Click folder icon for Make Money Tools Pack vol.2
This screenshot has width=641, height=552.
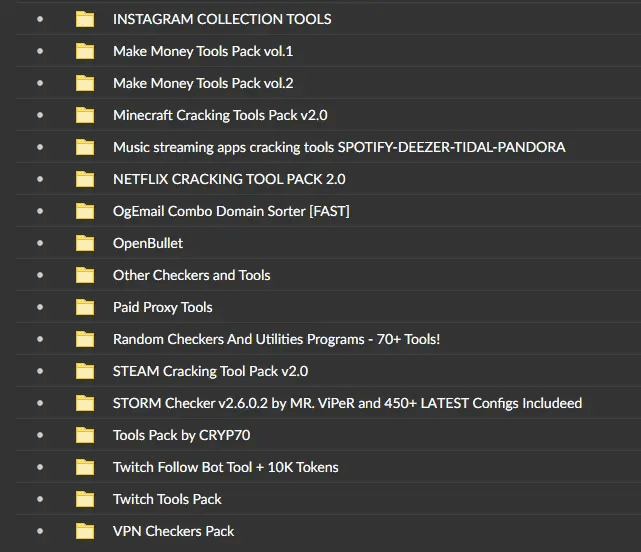(85, 83)
